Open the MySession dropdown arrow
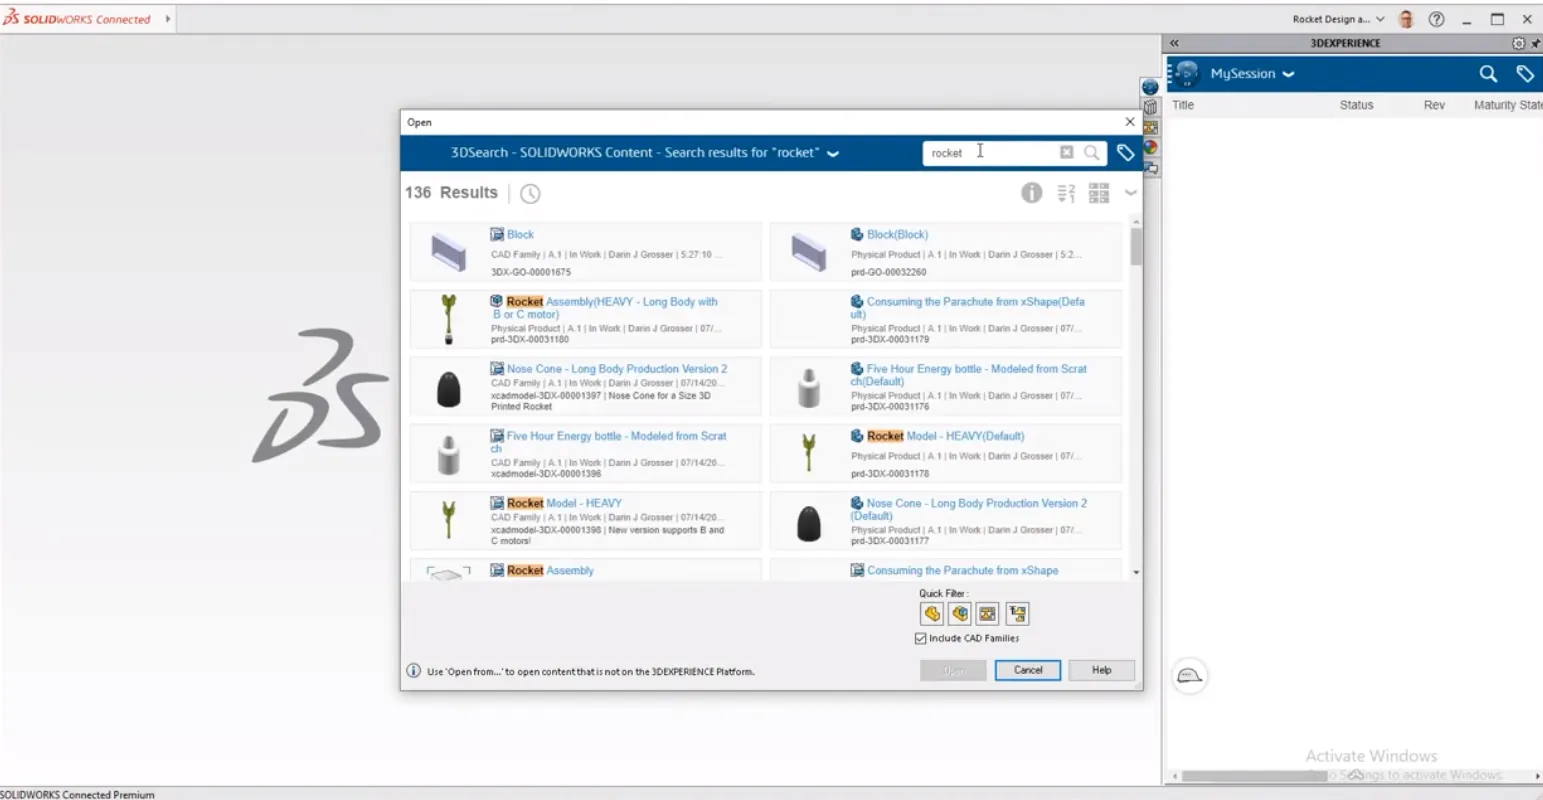The image size is (1543, 800). pyautogui.click(x=1288, y=74)
